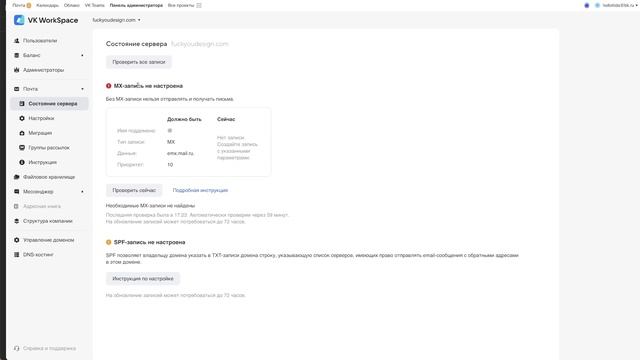Expand the Мессенджер section arrow
The image size is (640, 360).
tap(82, 191)
